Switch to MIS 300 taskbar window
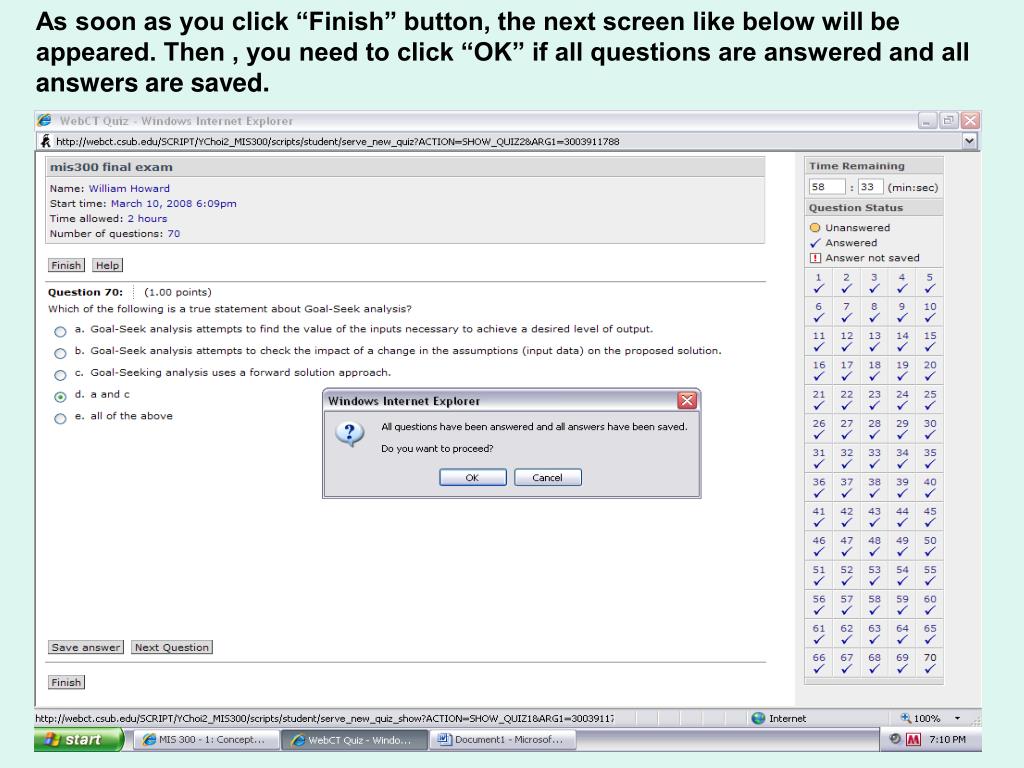 pyautogui.click(x=205, y=739)
